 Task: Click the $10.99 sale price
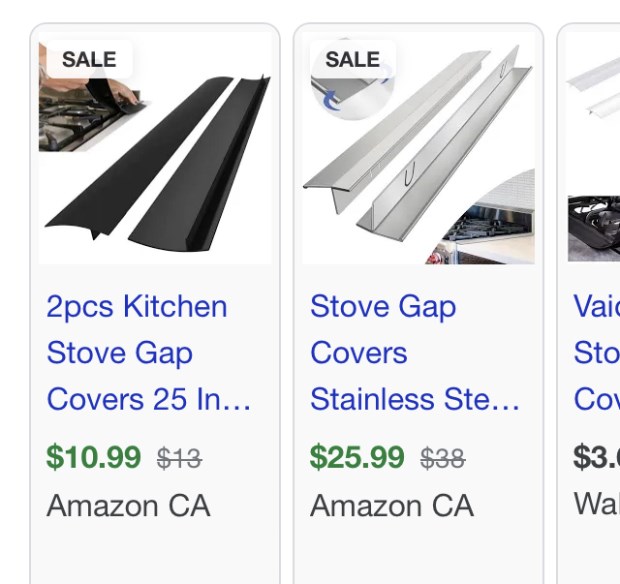coord(94,457)
